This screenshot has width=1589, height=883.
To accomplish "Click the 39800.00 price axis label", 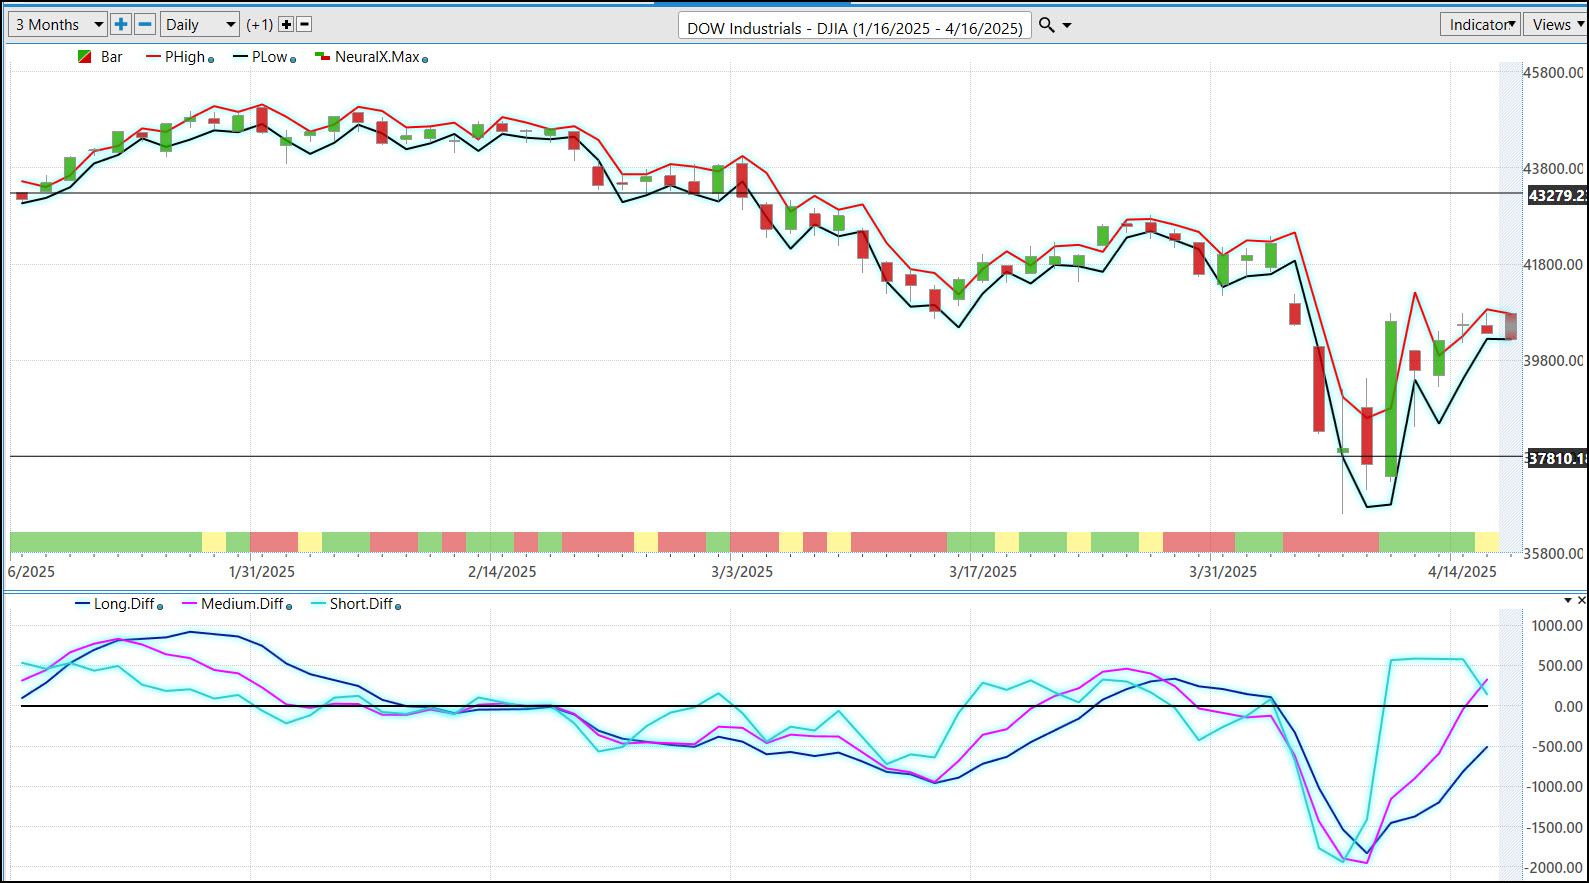I will (x=1553, y=361).
